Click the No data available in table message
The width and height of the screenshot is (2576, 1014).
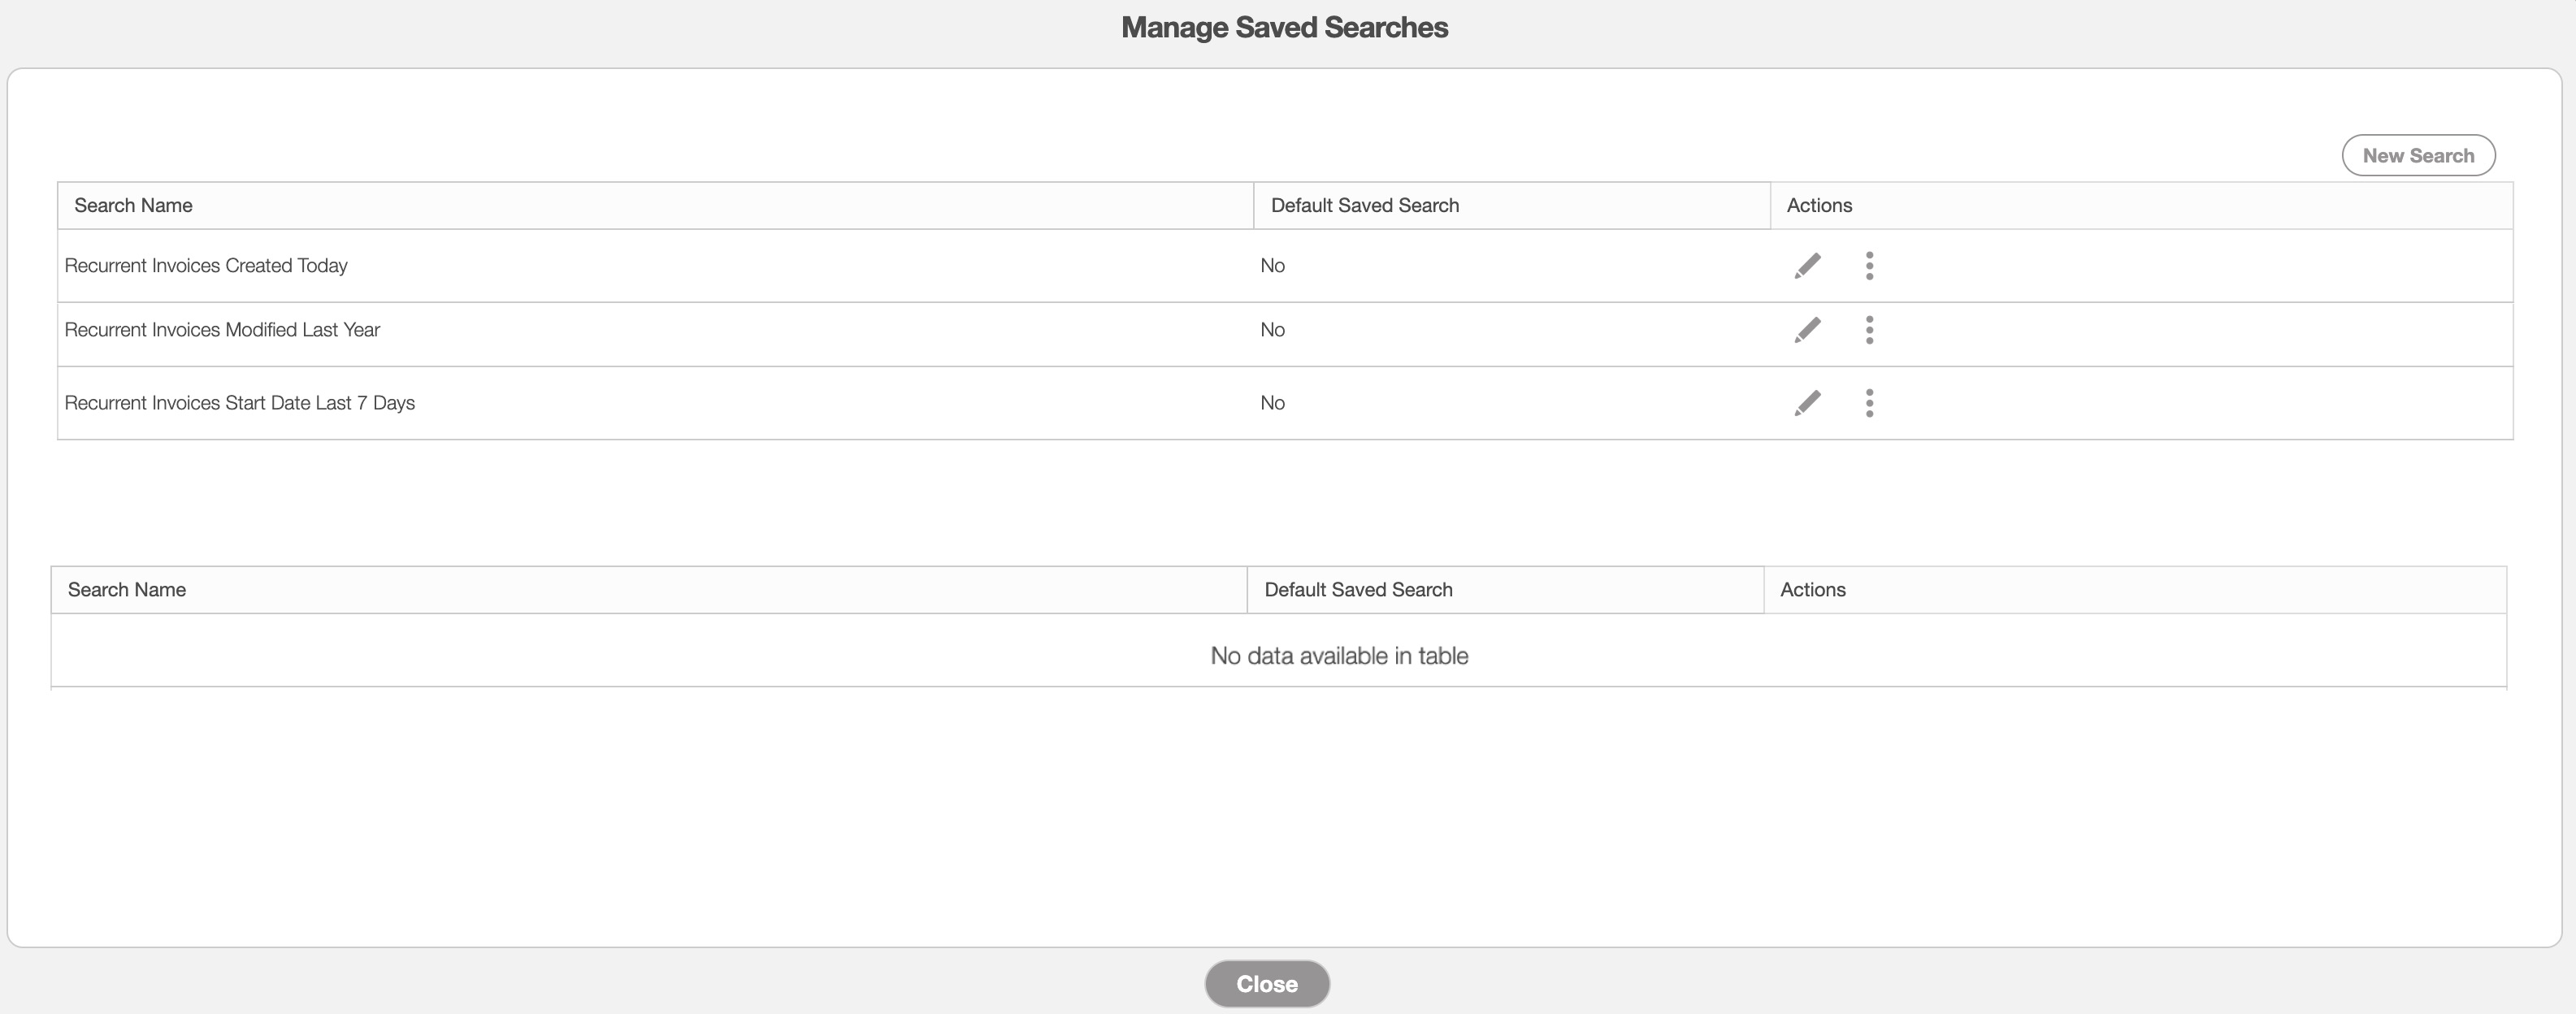pos(1339,656)
